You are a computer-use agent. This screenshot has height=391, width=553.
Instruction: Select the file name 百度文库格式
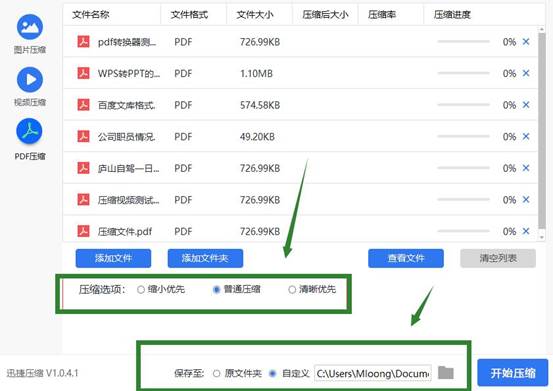(x=127, y=105)
